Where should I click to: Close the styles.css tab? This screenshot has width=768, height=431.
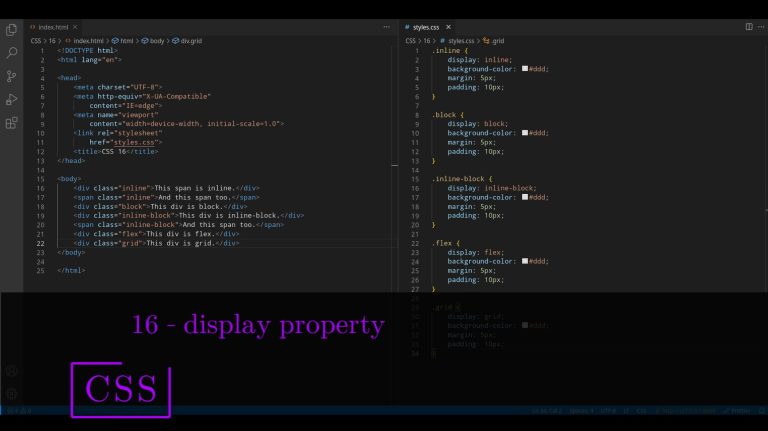click(448, 27)
